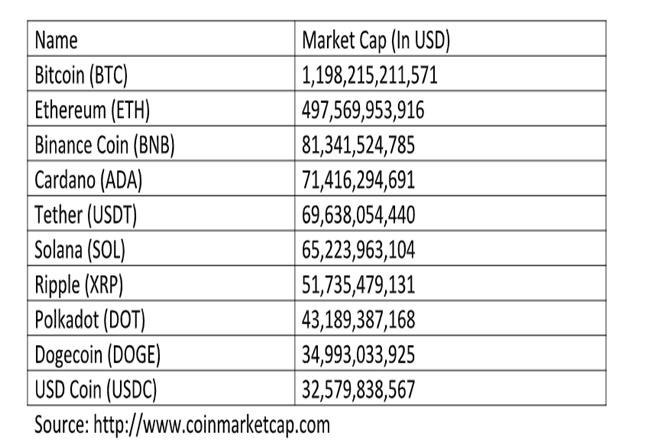Select the Bitcoin (BTC) cell
The height and width of the screenshot is (440, 660).
click(x=81, y=75)
